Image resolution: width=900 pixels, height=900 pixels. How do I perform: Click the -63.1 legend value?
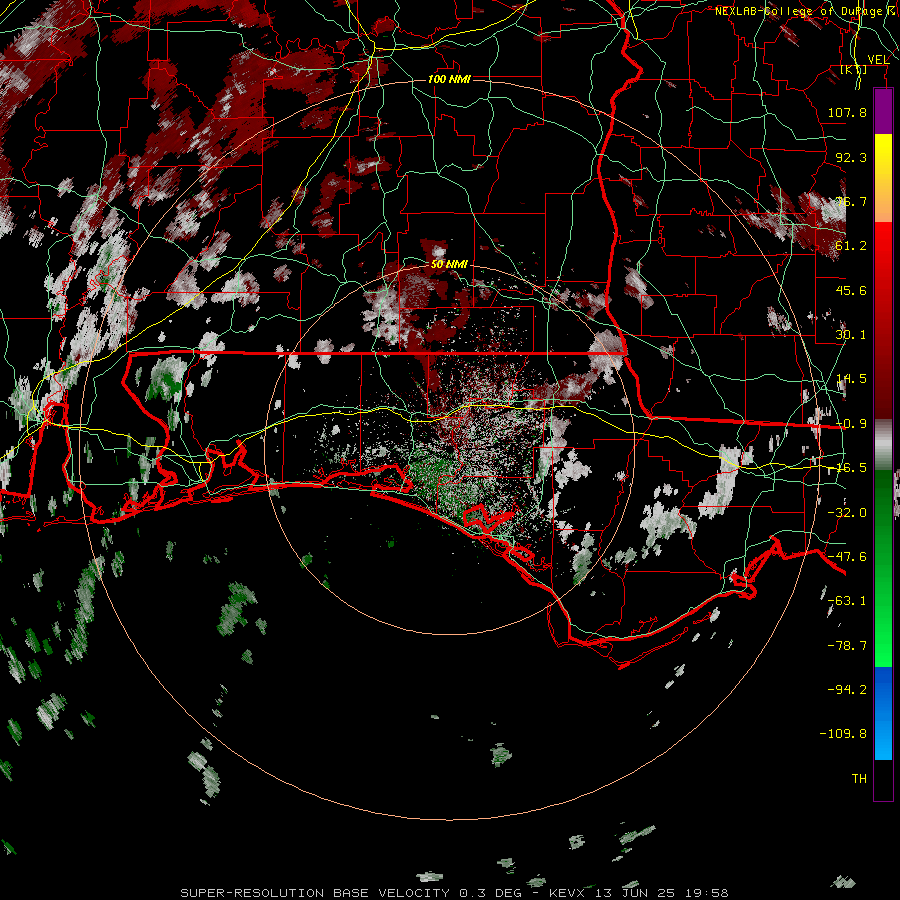tap(847, 601)
